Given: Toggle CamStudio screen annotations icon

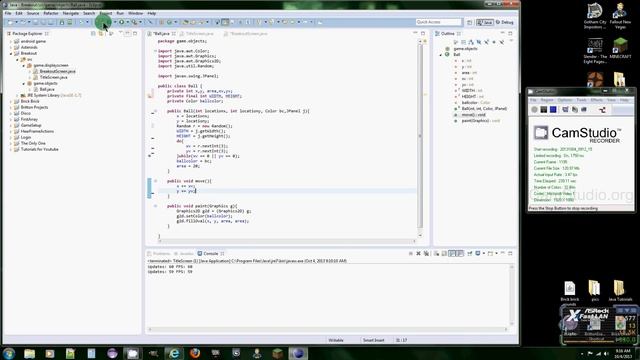Looking at the screenshot, I should coord(565,109).
